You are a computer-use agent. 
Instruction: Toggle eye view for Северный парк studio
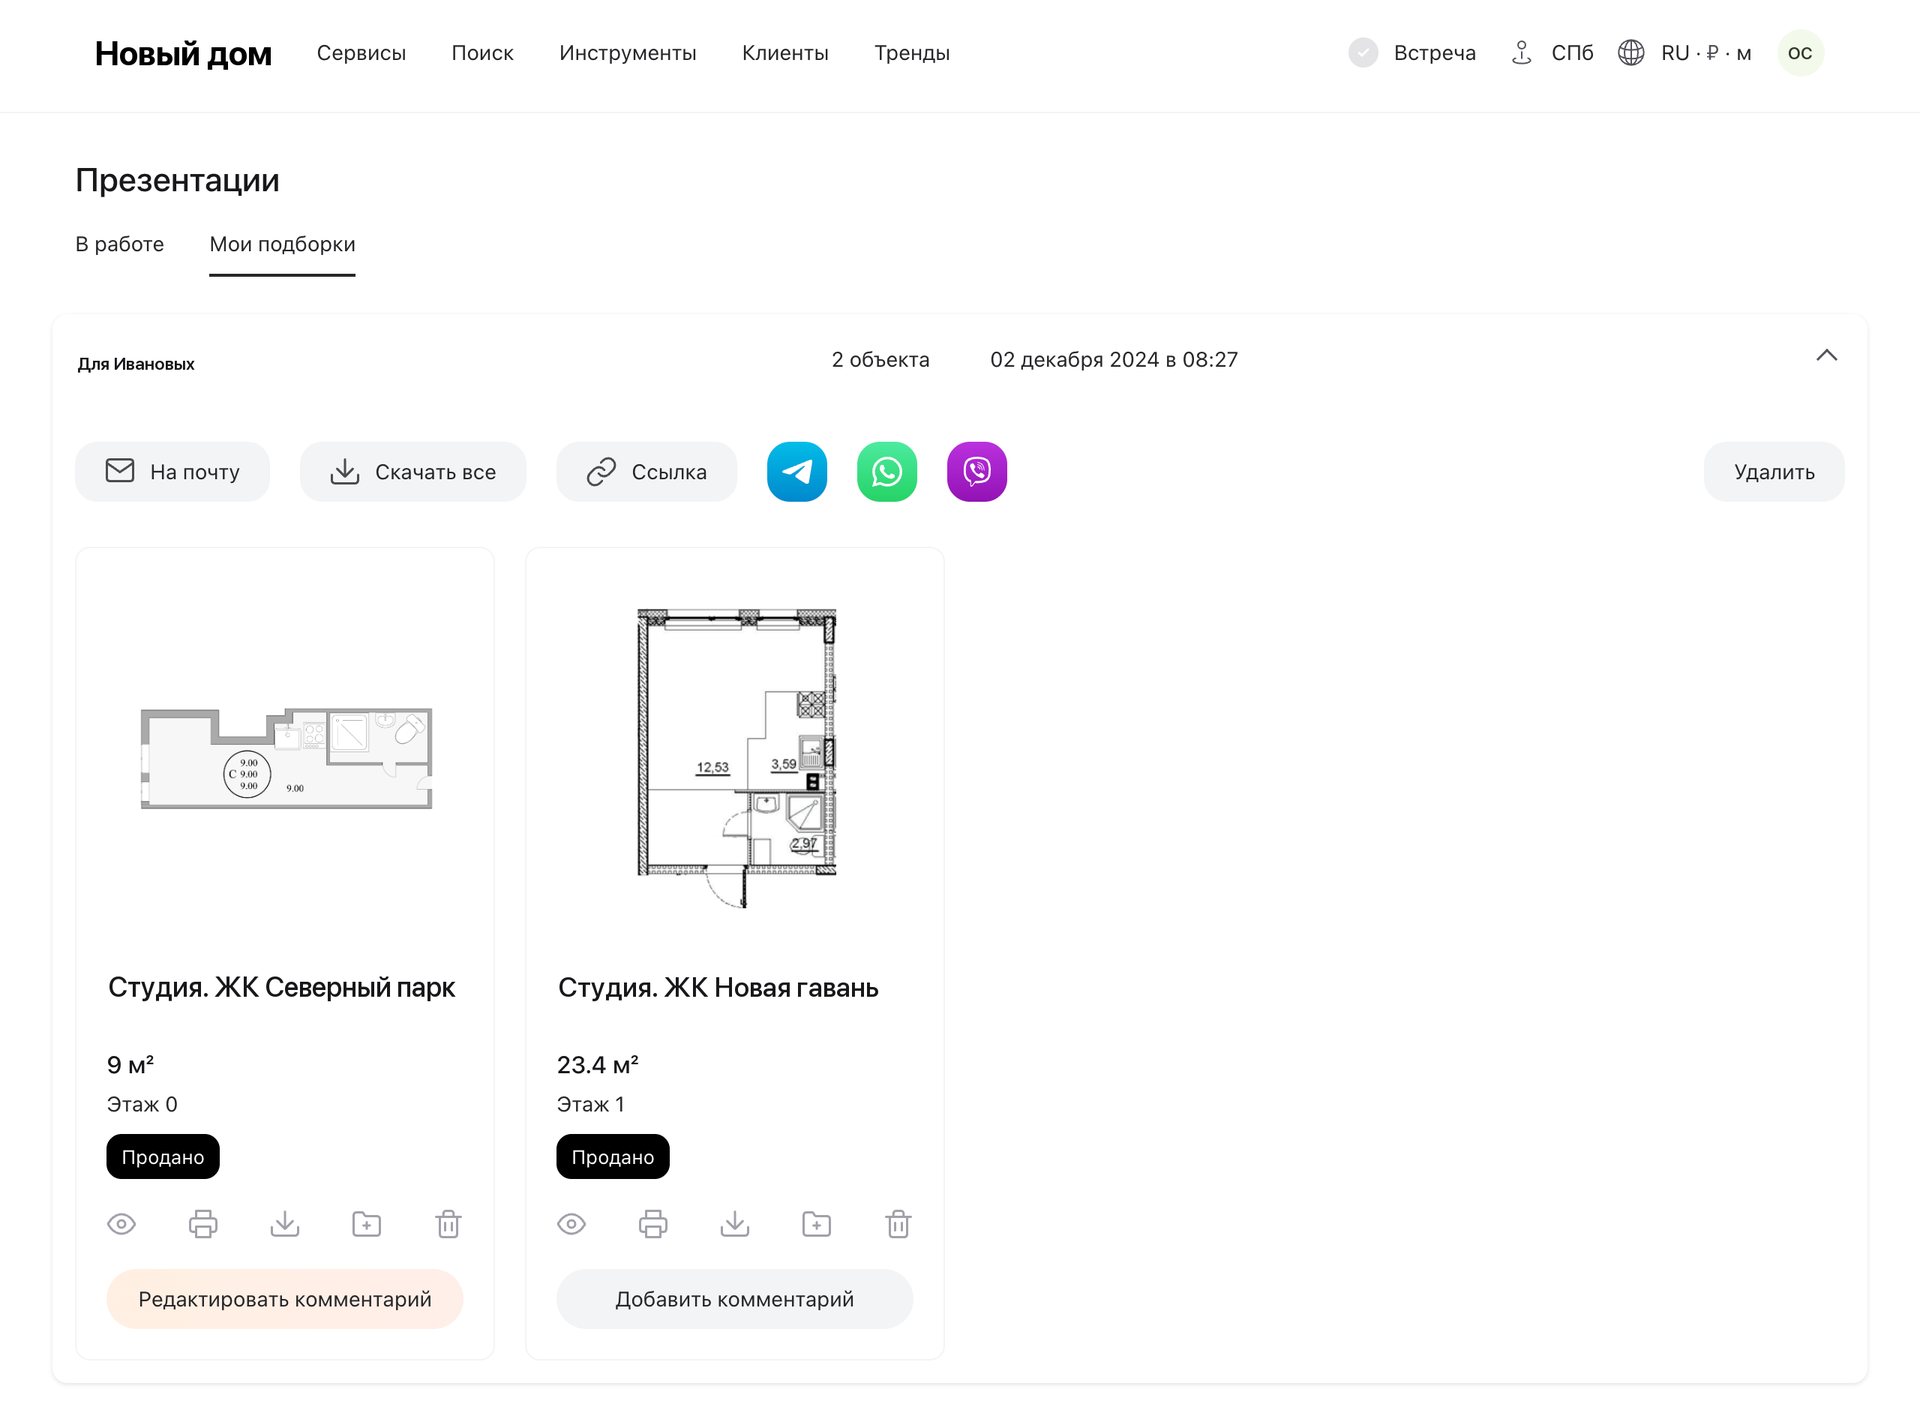(121, 1224)
